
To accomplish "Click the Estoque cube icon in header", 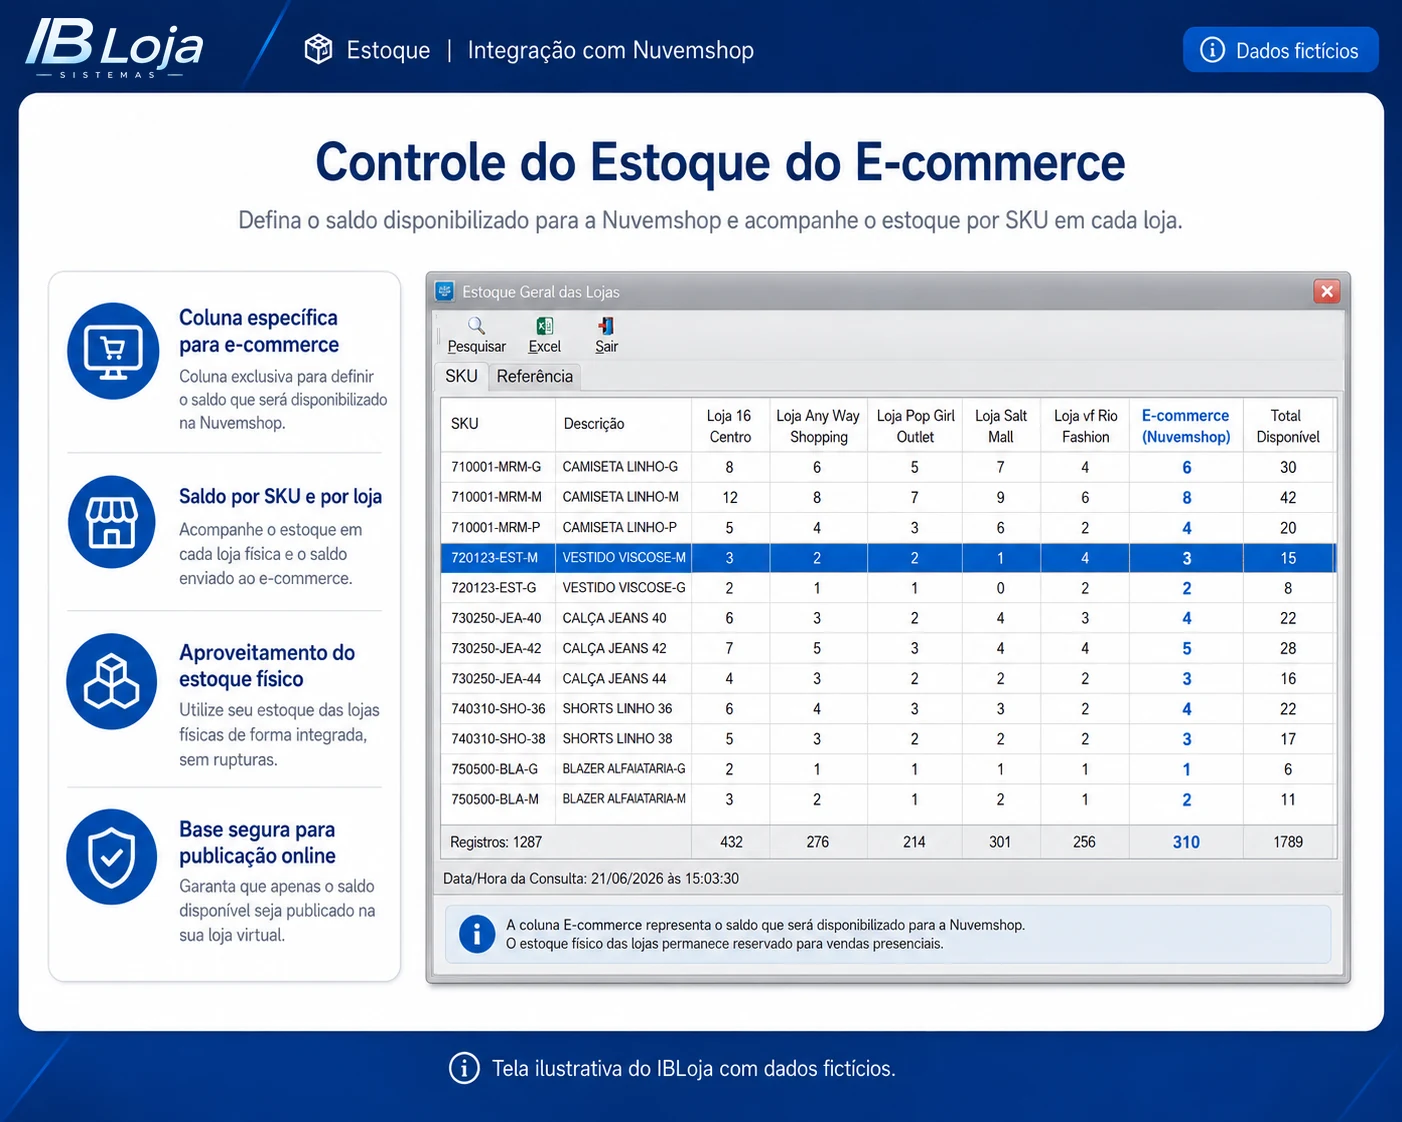I will pyautogui.click(x=318, y=49).
